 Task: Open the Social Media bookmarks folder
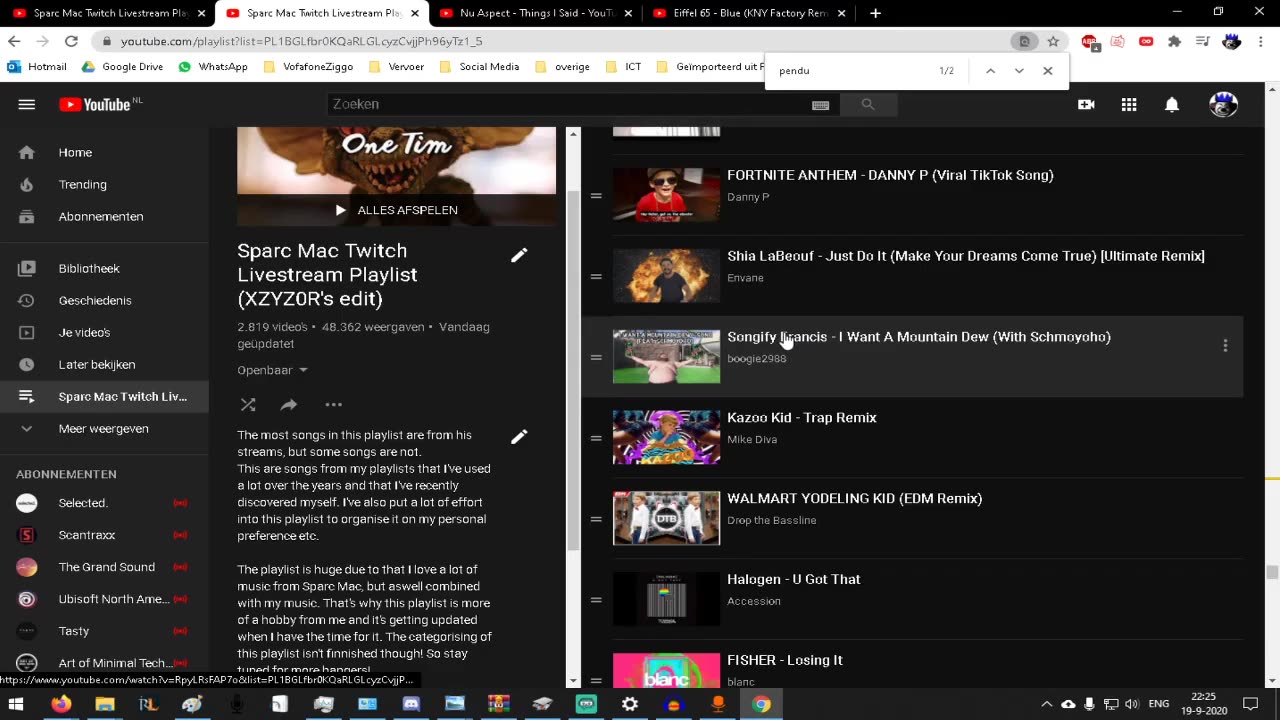(x=479, y=67)
